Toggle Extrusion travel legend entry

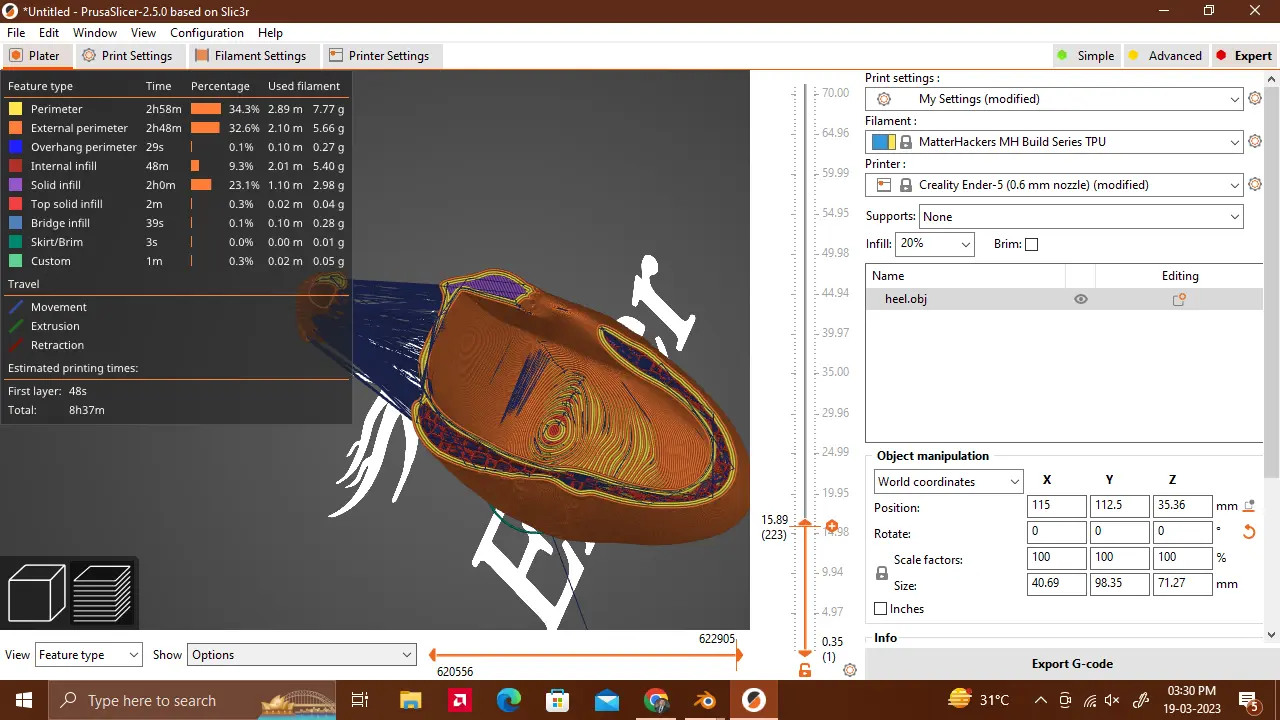tap(44, 326)
